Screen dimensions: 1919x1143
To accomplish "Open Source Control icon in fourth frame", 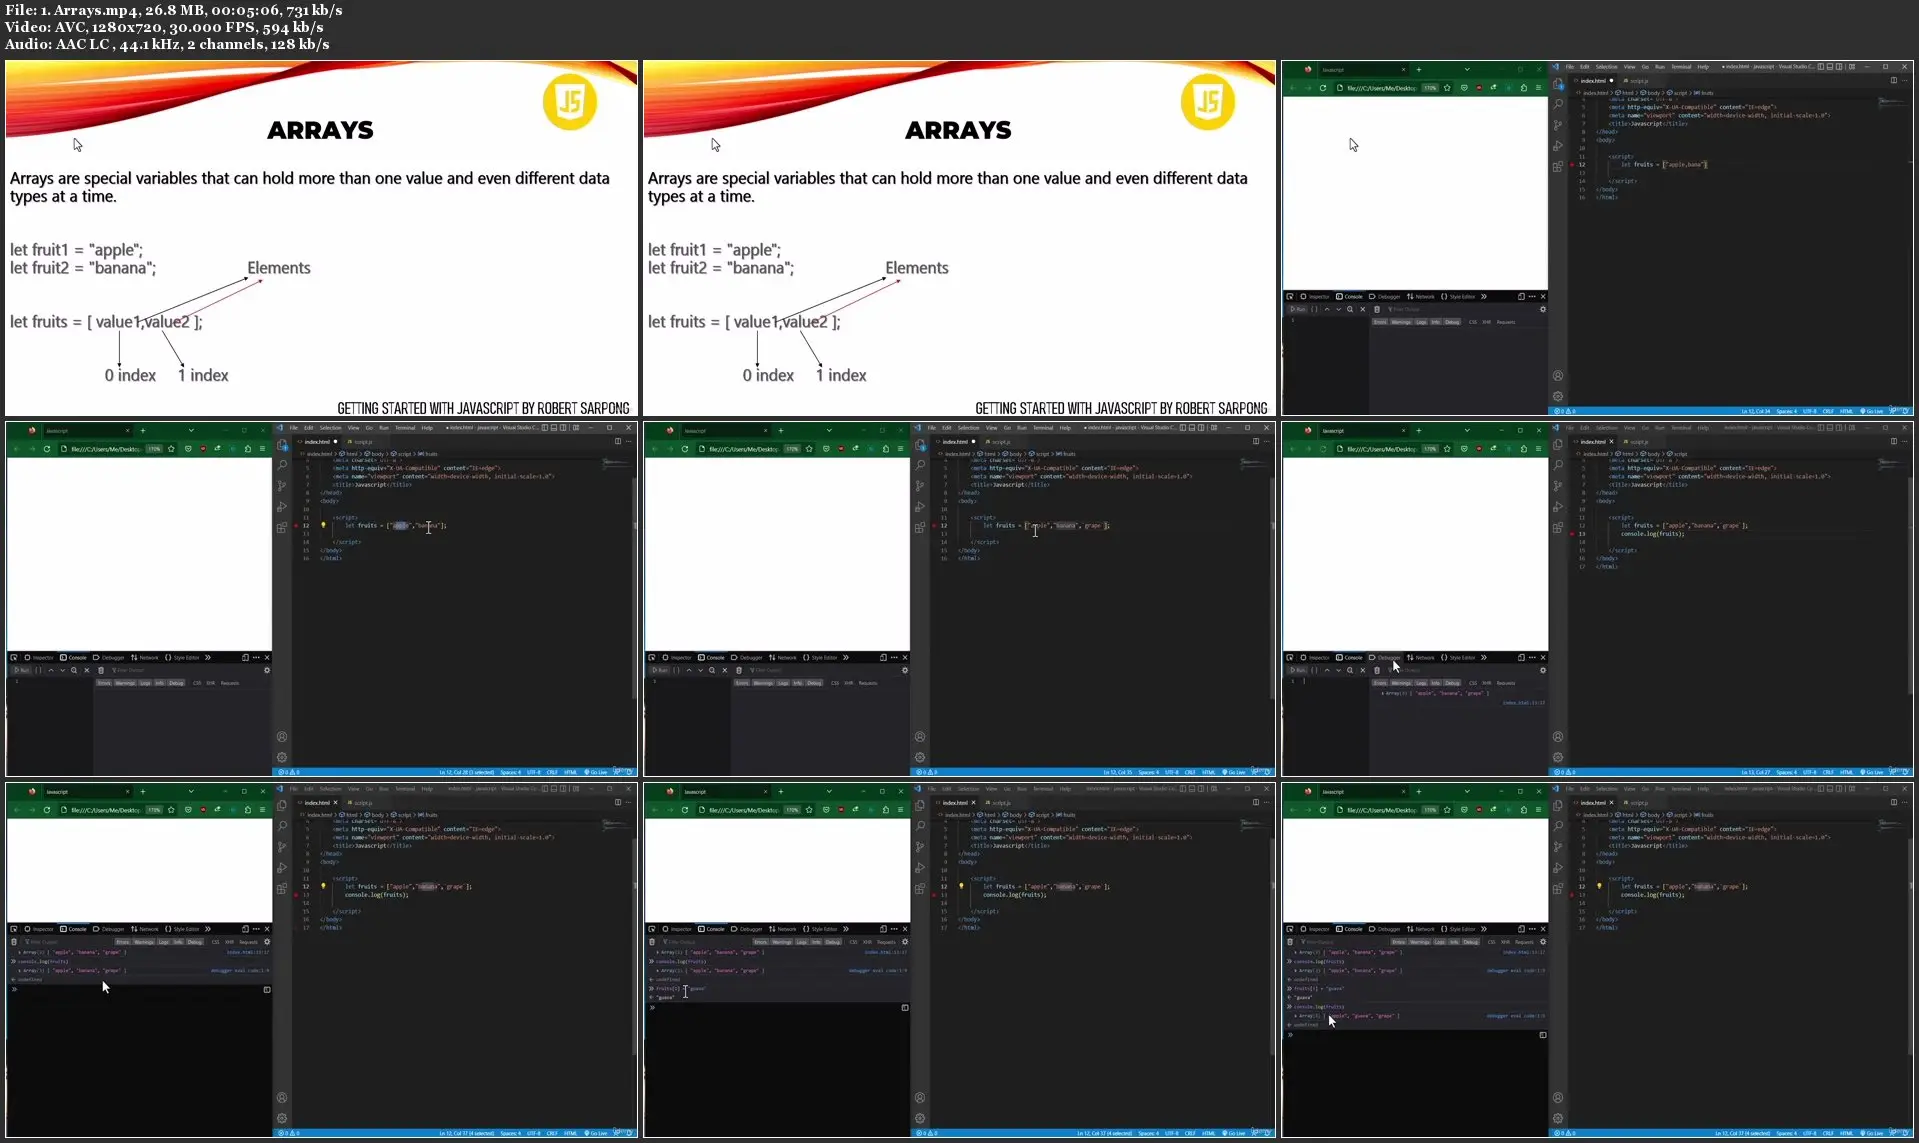I will point(282,486).
